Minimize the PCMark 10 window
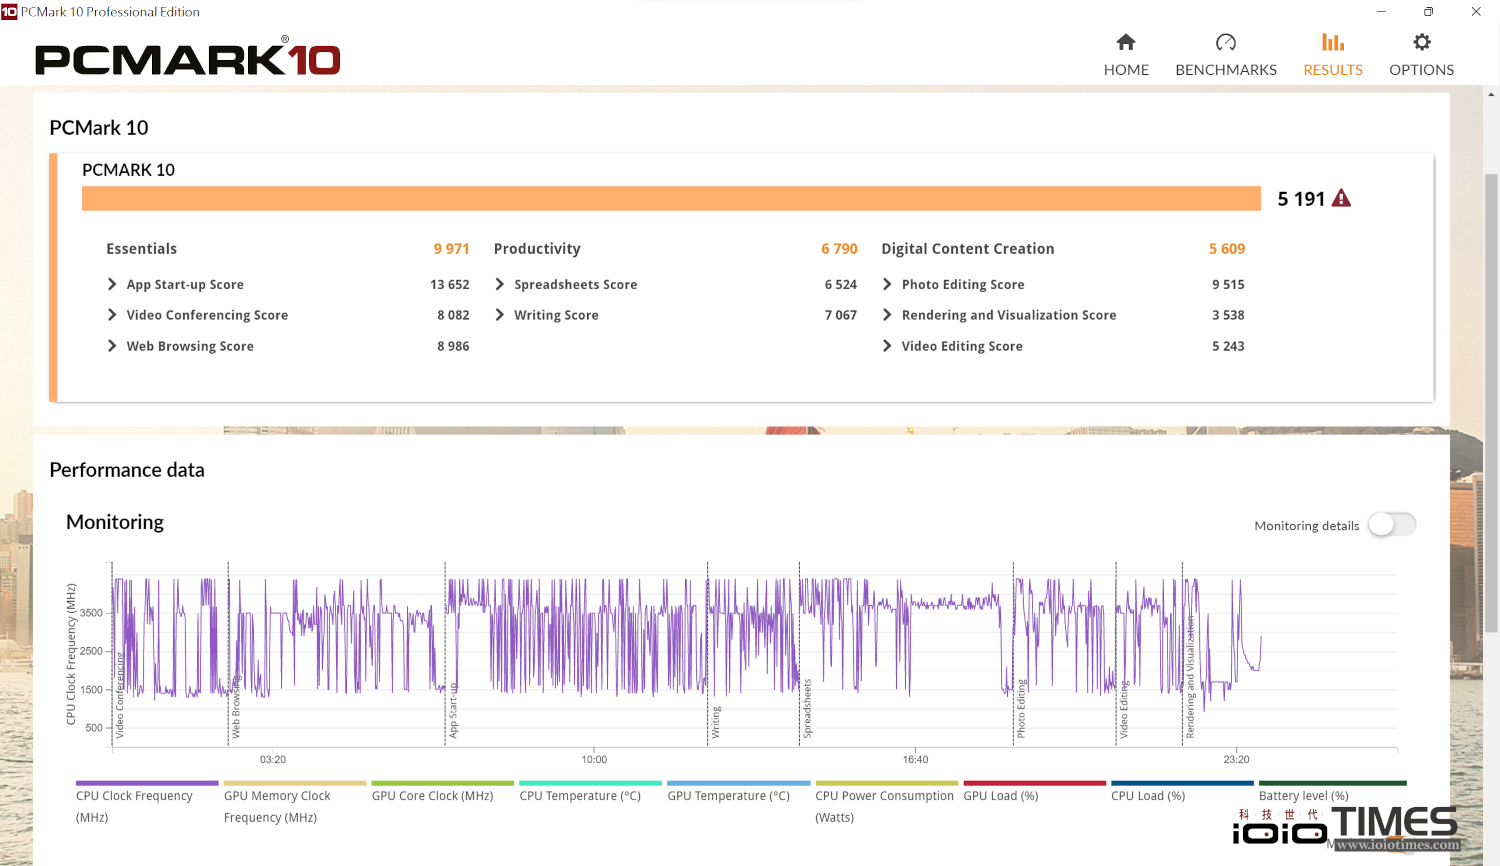The image size is (1500, 866). tap(1381, 12)
